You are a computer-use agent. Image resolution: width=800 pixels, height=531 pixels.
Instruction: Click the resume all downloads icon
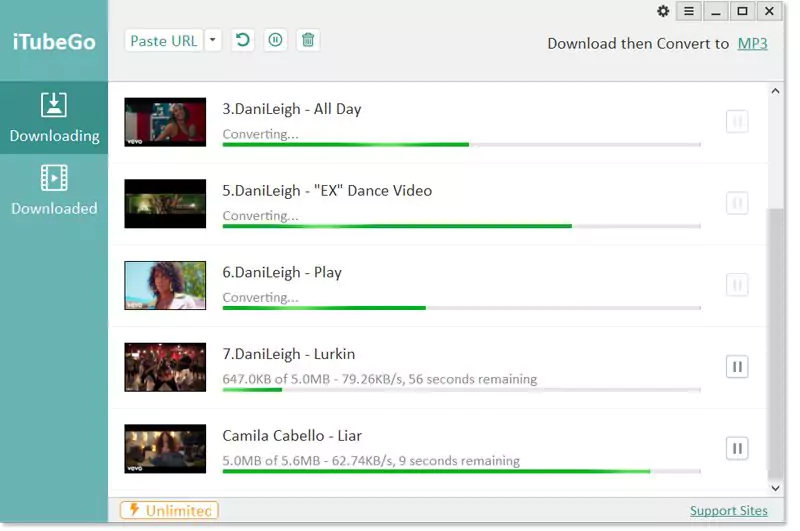(x=242, y=40)
